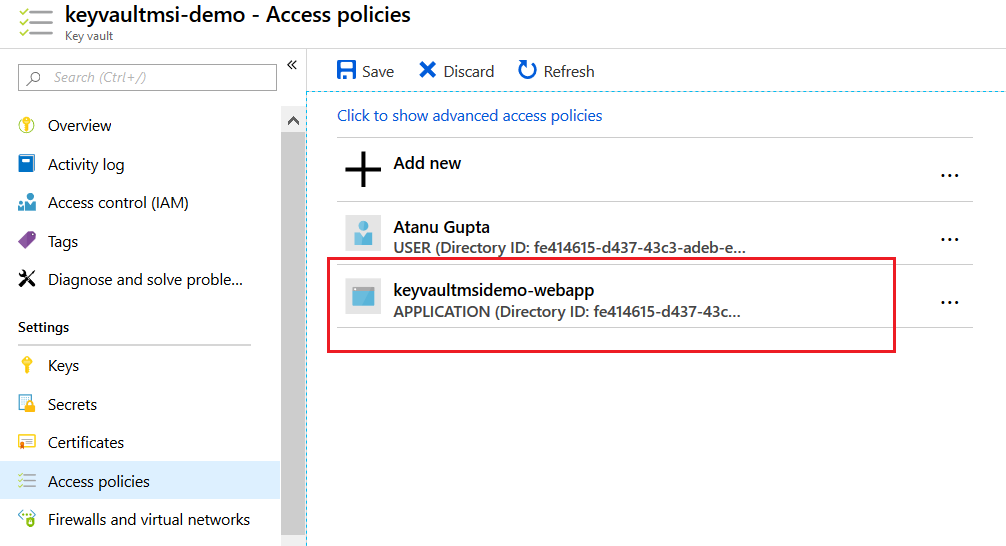
Task: Click the Save button label
Action: coord(378,71)
